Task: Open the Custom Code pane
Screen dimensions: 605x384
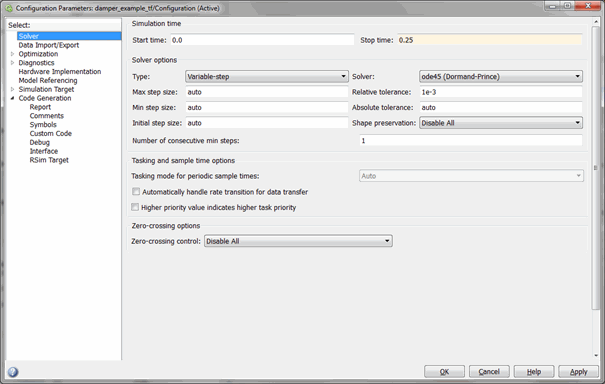Action: point(51,133)
